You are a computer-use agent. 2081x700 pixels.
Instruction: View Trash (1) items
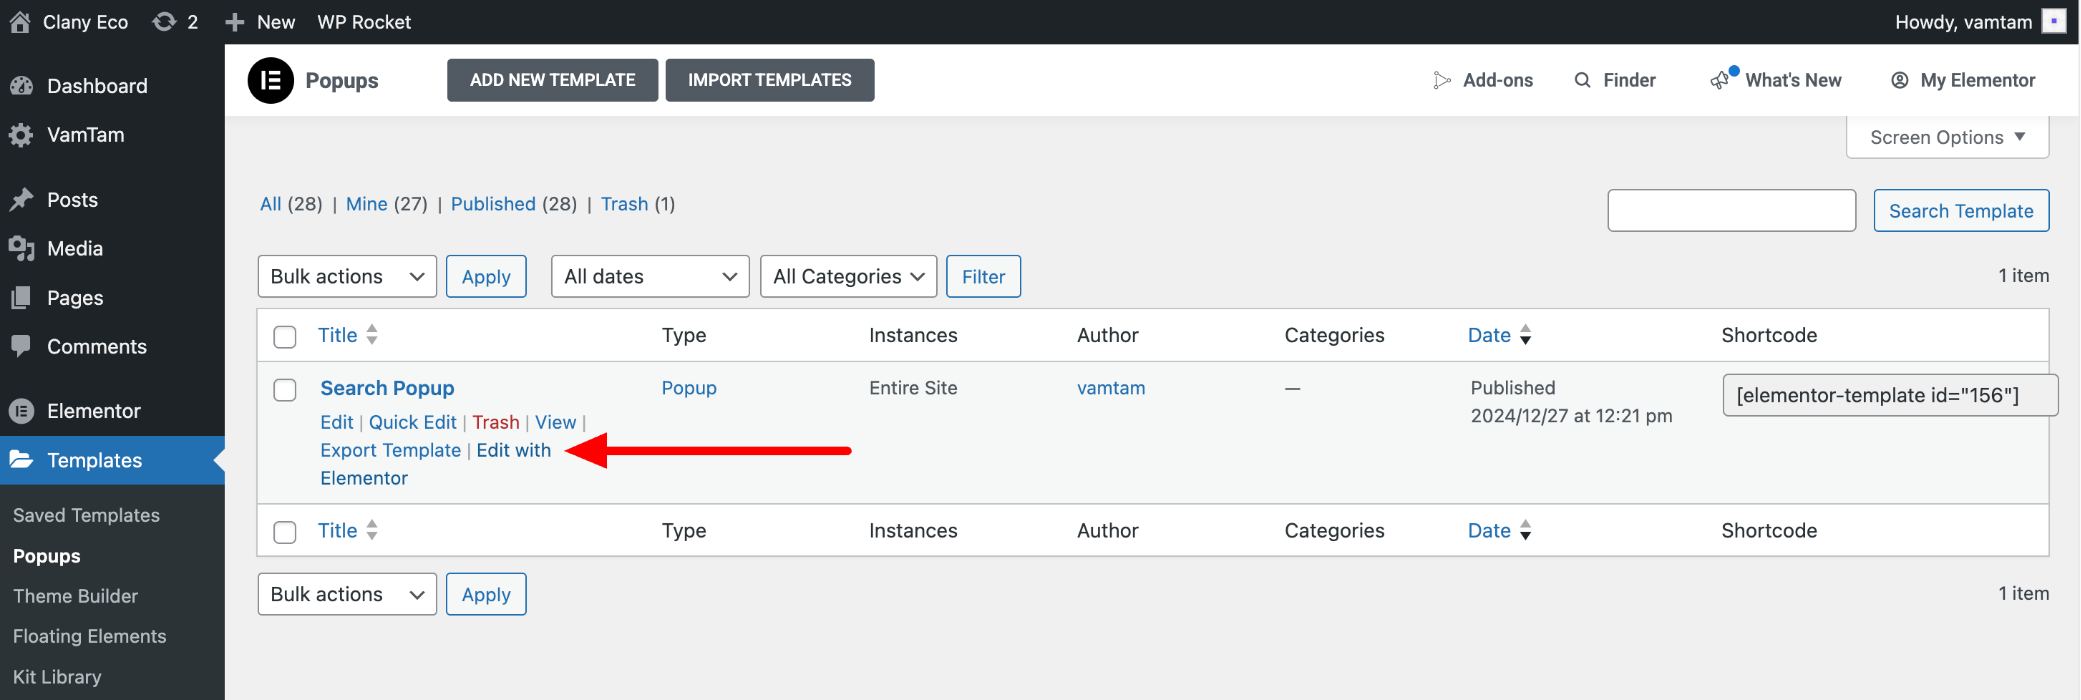tap(638, 204)
